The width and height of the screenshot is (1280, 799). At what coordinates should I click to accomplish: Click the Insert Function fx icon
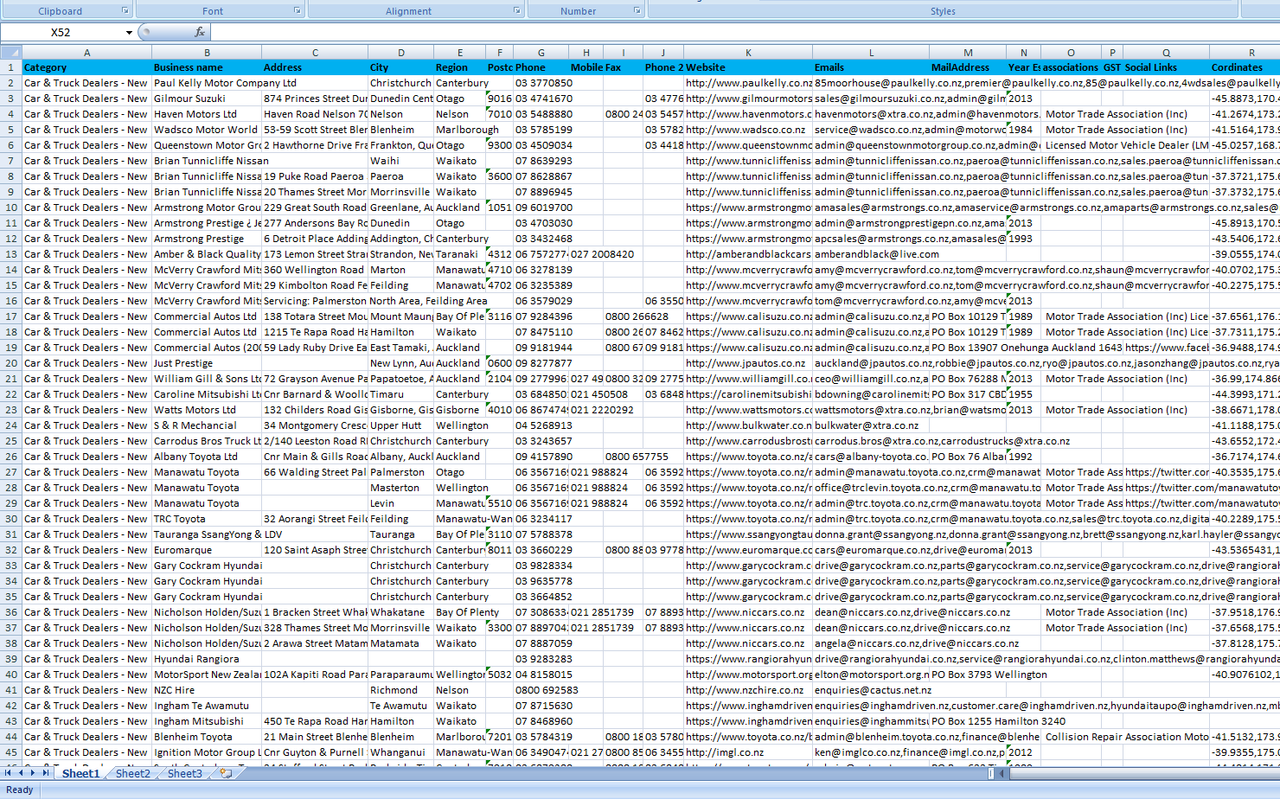tap(200, 32)
